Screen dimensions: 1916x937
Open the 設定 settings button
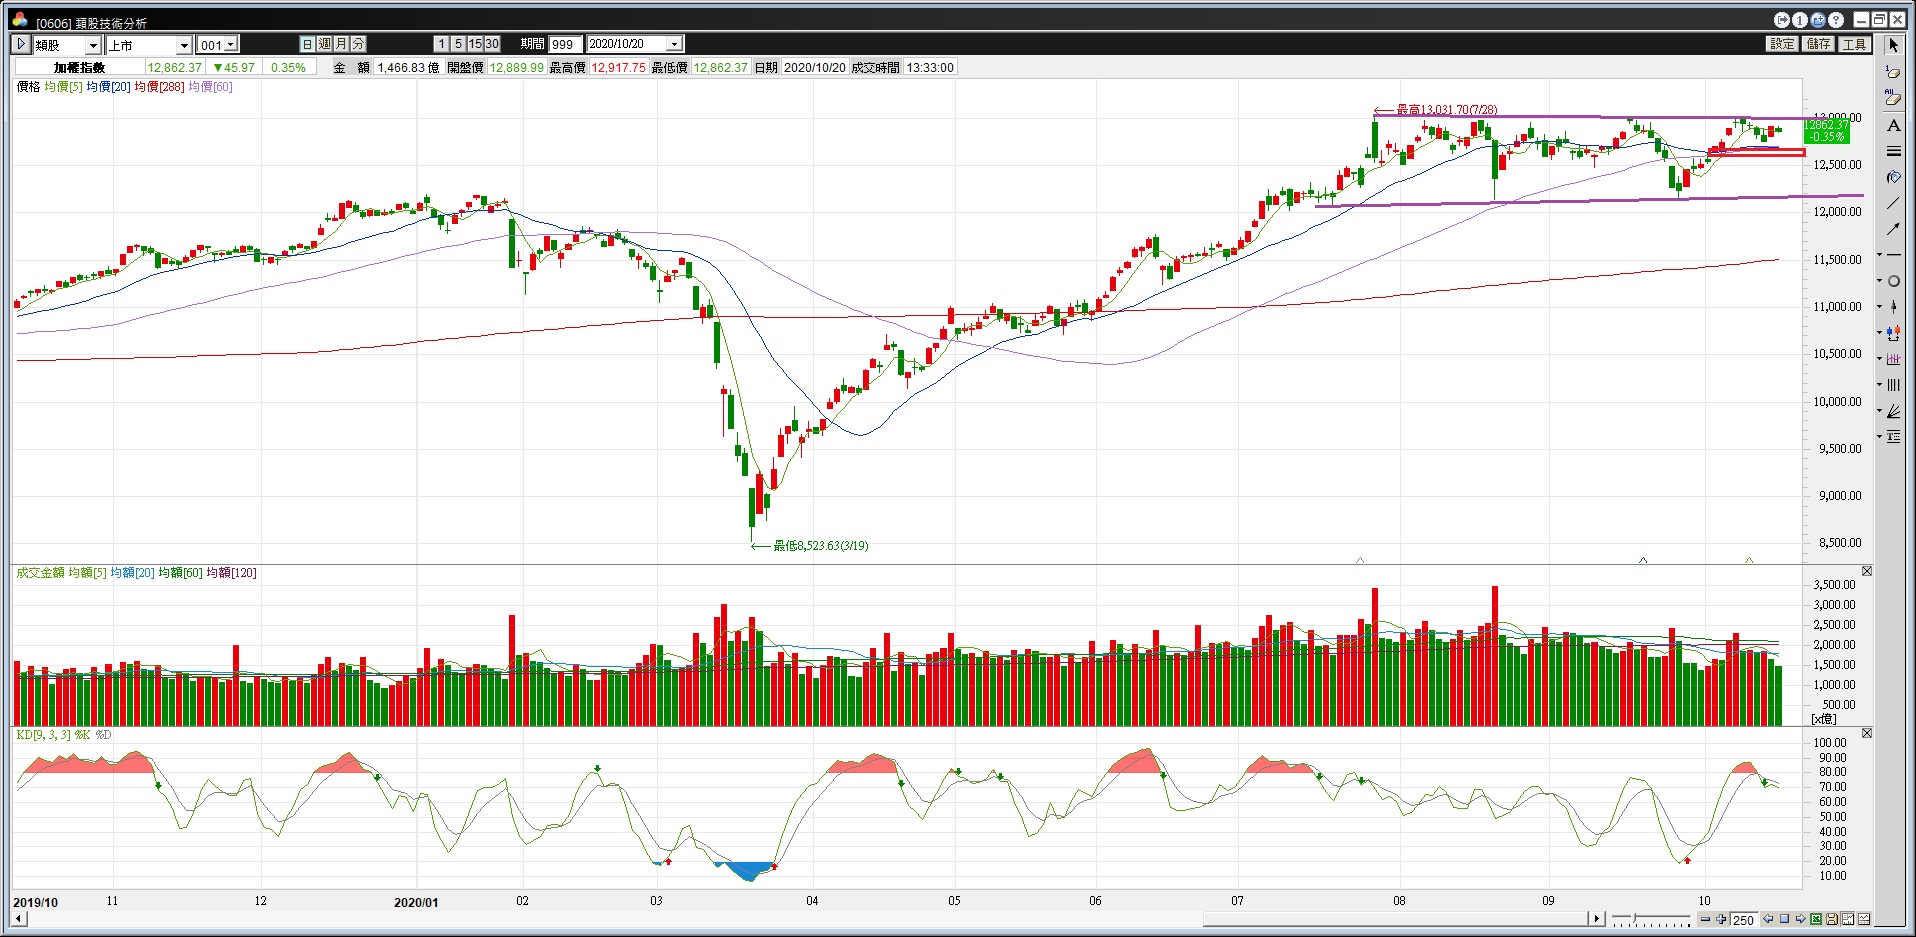click(x=1782, y=44)
